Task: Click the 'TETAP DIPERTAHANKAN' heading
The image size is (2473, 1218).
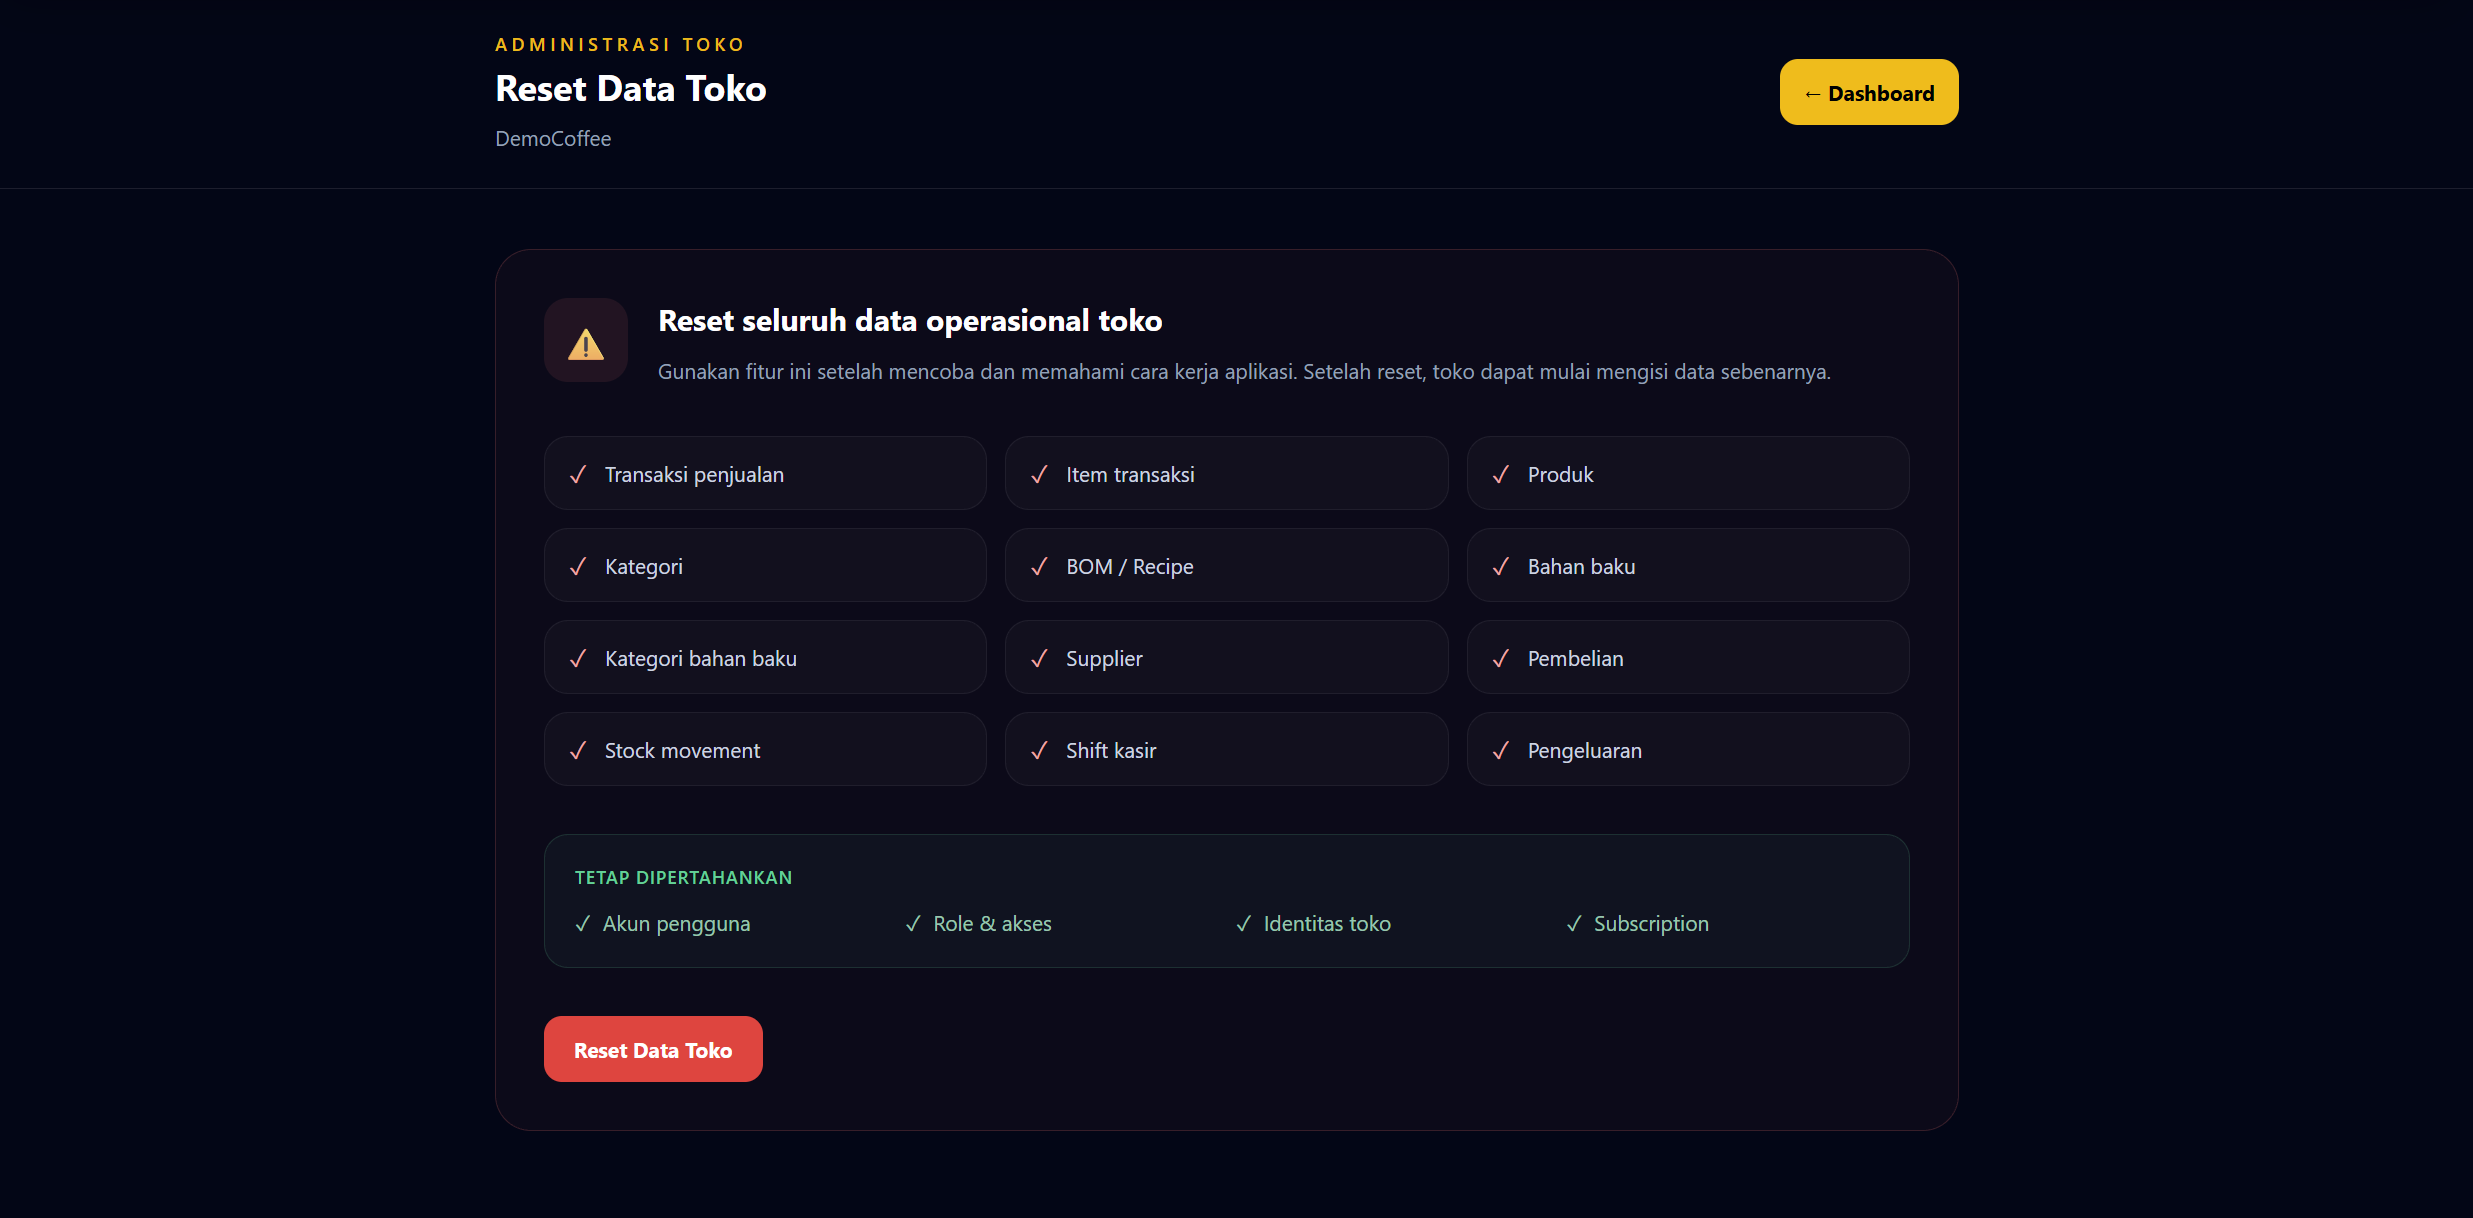Action: (683, 877)
